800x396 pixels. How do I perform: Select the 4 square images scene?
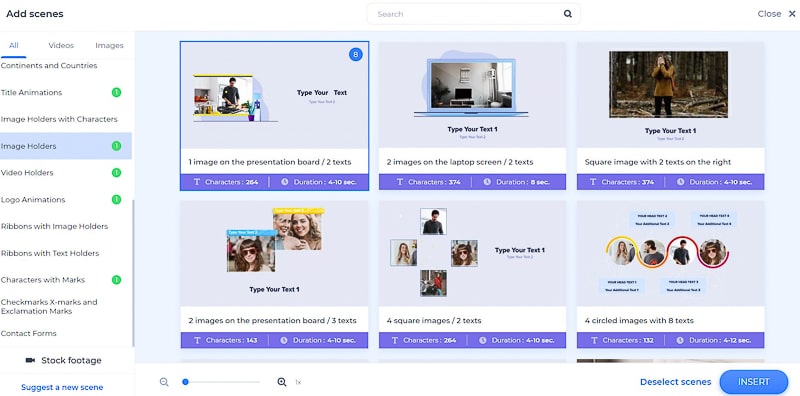(x=472, y=274)
